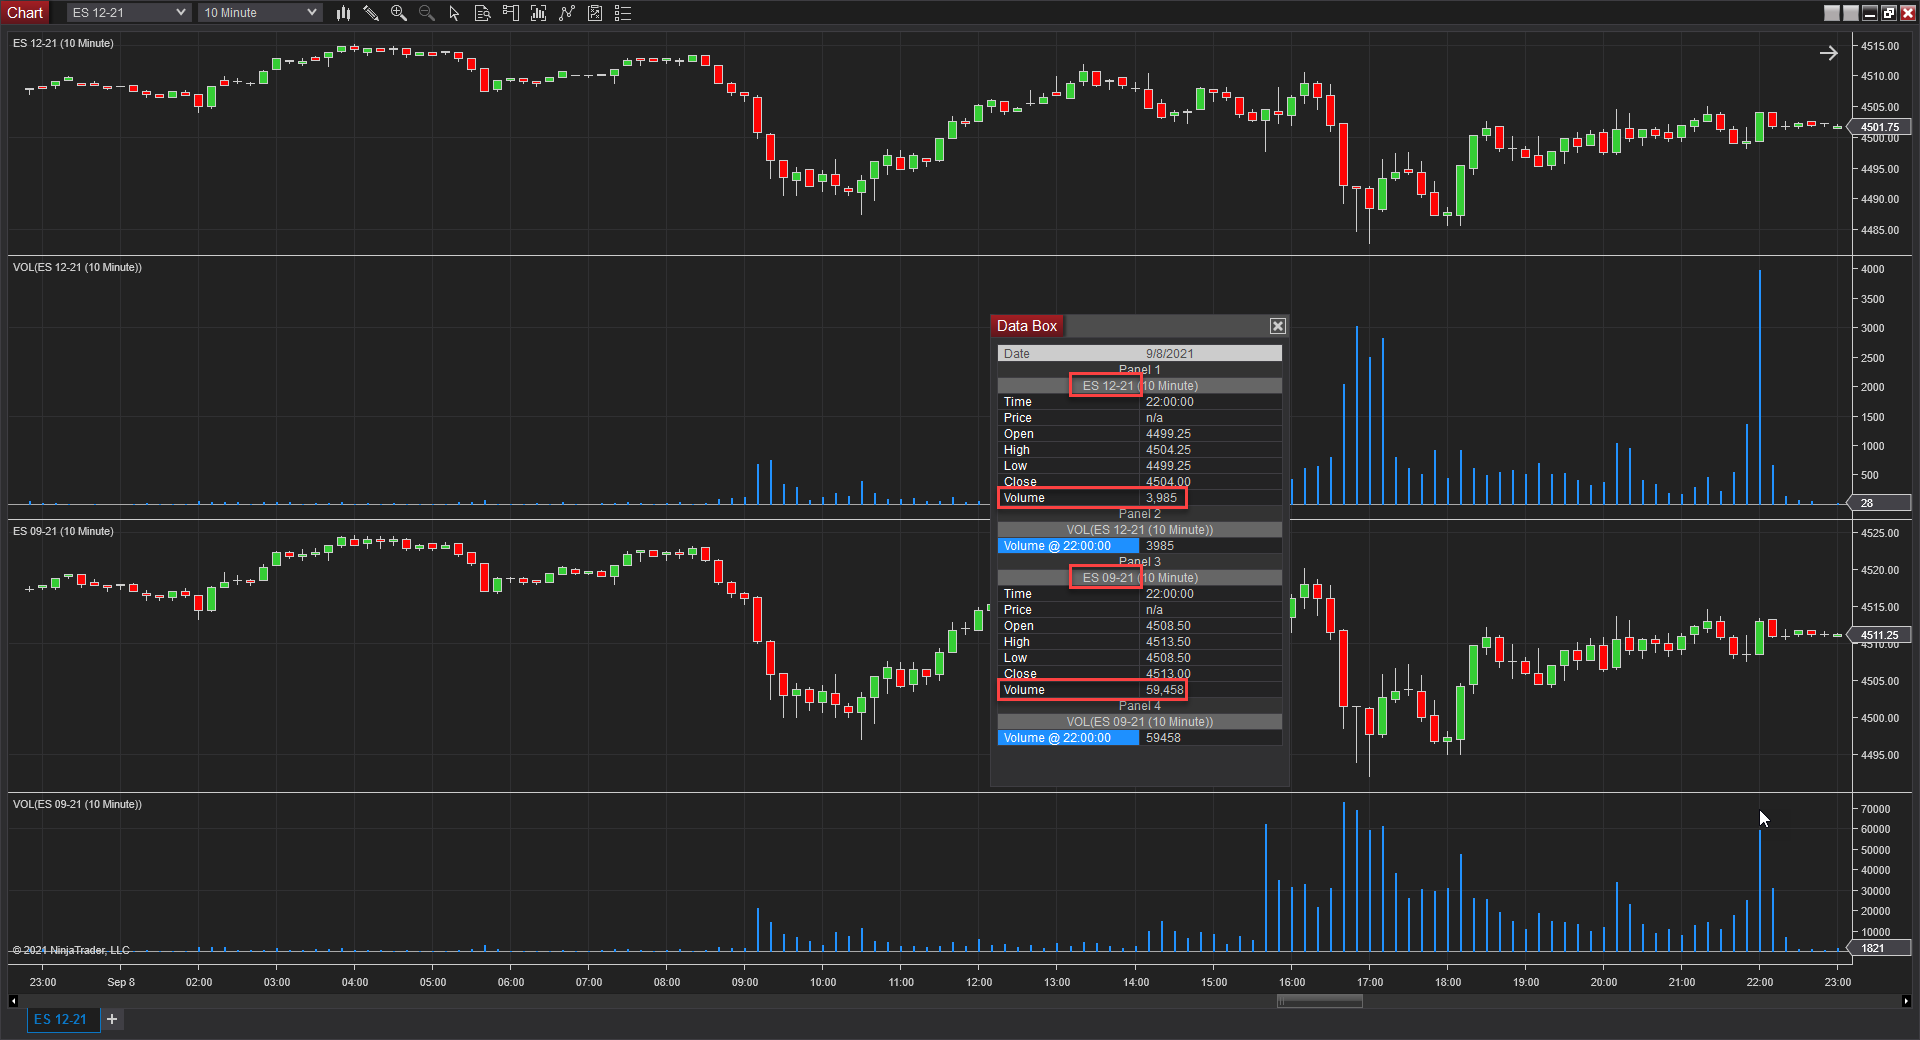Click the red Chart menu label
The height and width of the screenshot is (1040, 1920).
tap(25, 12)
